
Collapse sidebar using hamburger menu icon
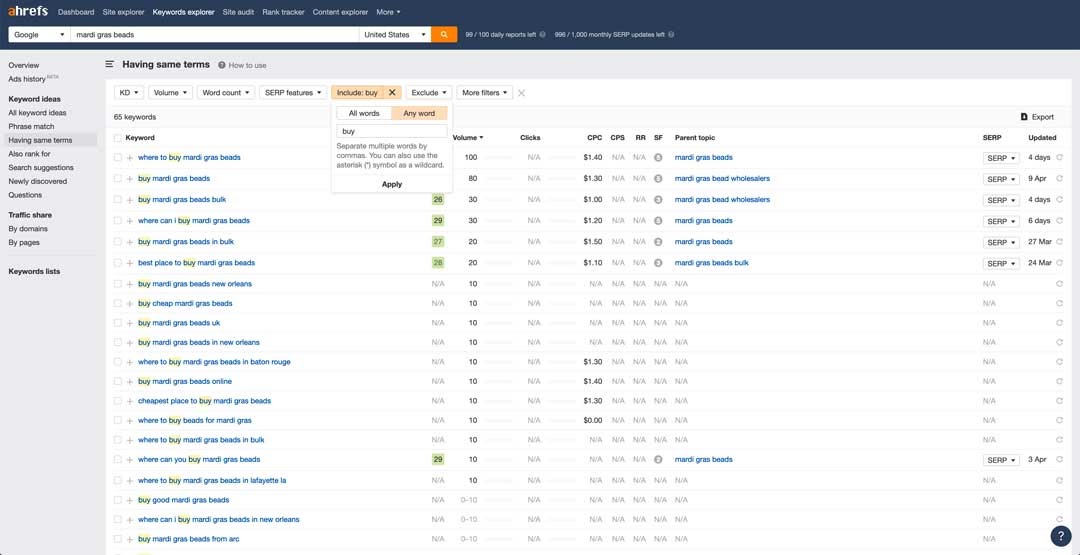(x=110, y=64)
